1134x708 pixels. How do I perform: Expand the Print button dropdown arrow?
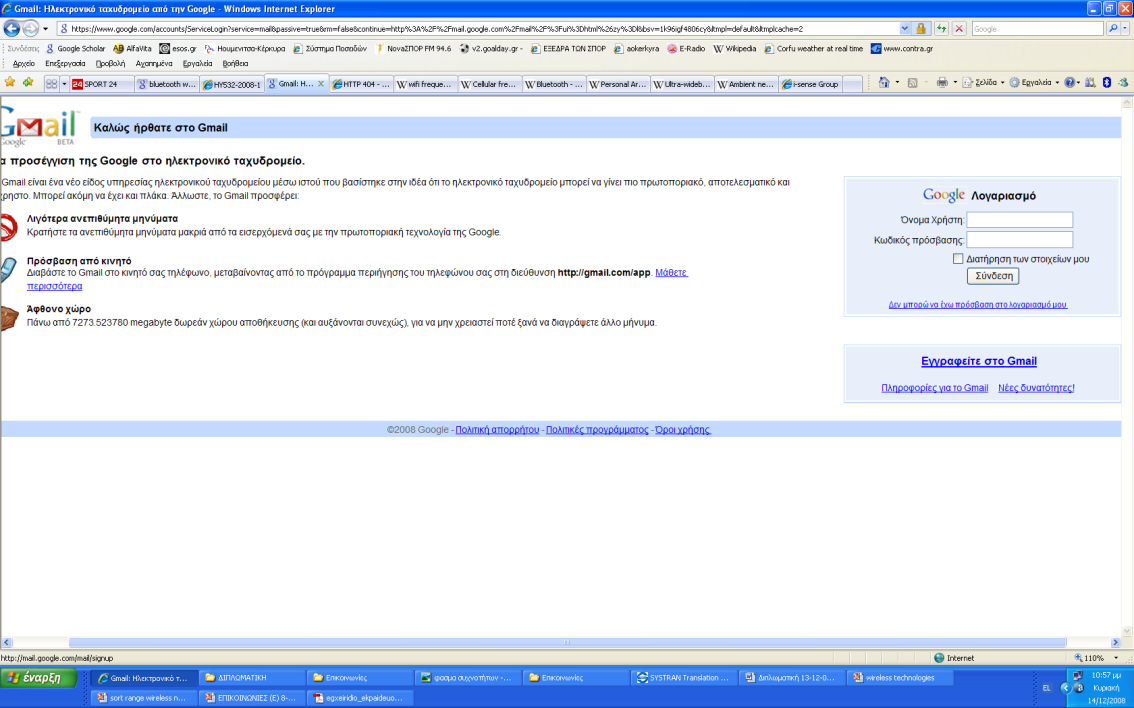point(955,82)
